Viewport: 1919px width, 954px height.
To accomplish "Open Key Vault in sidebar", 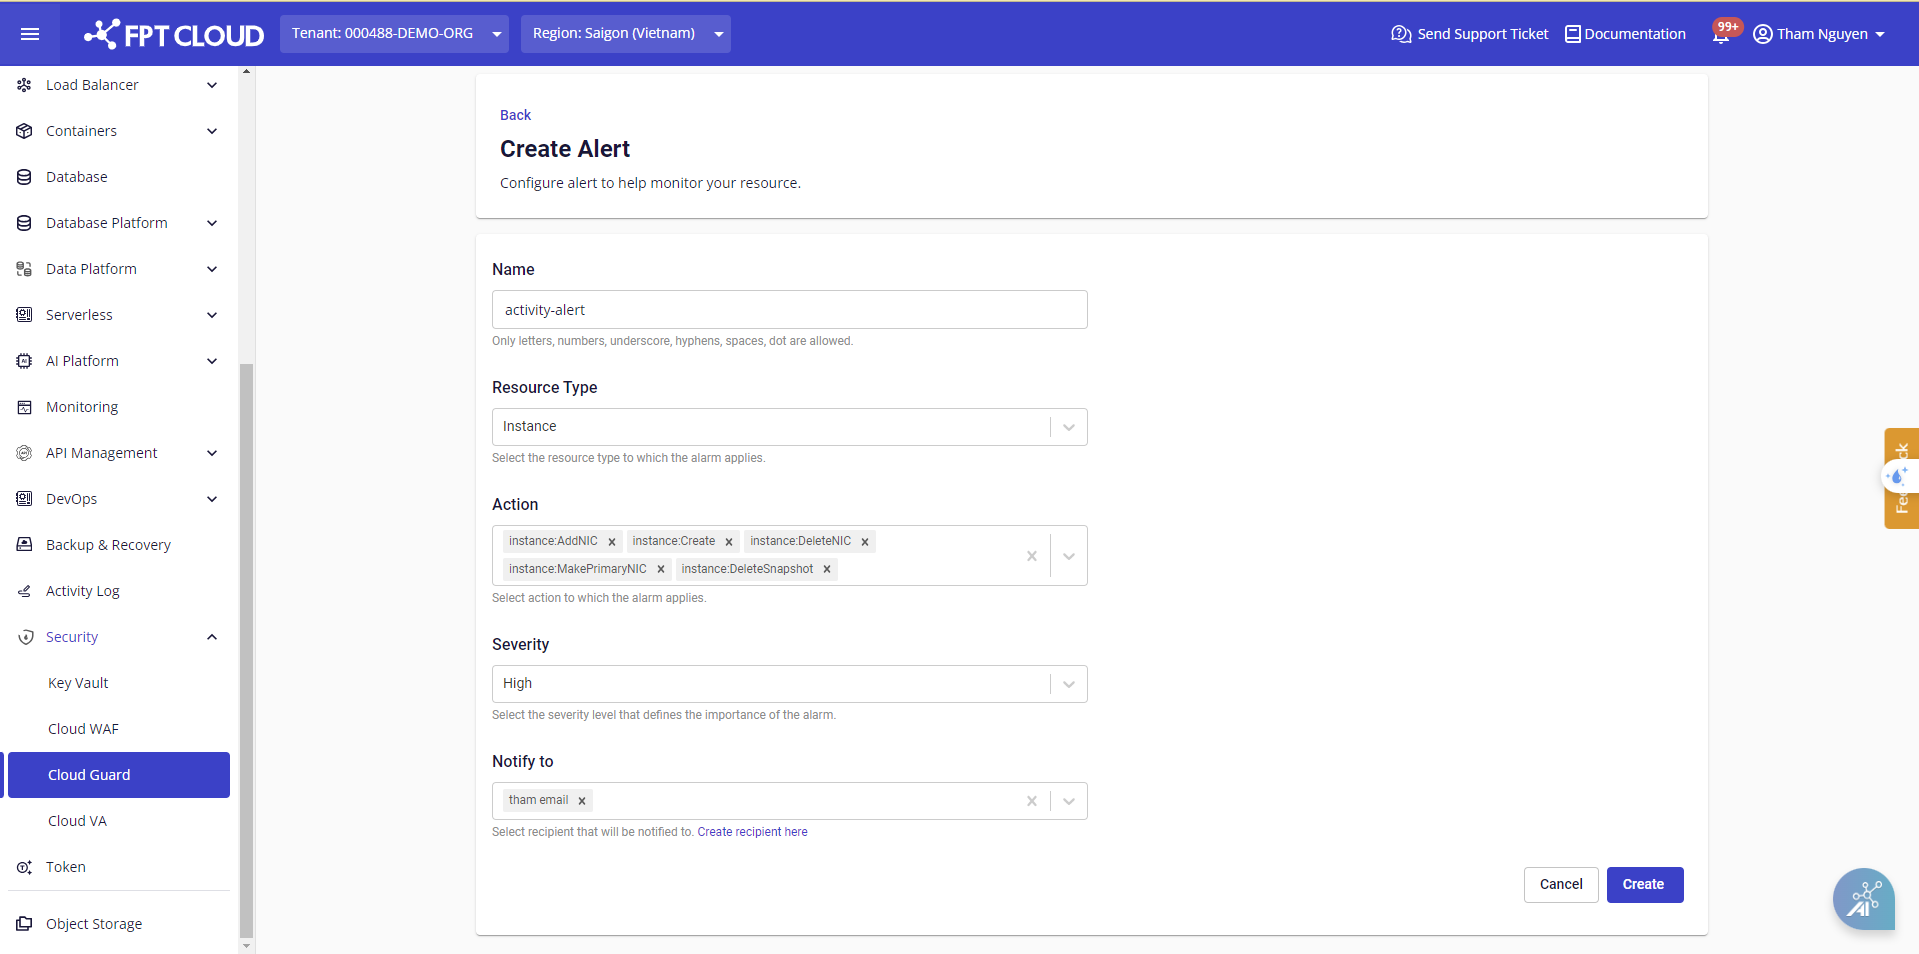I will click(78, 683).
